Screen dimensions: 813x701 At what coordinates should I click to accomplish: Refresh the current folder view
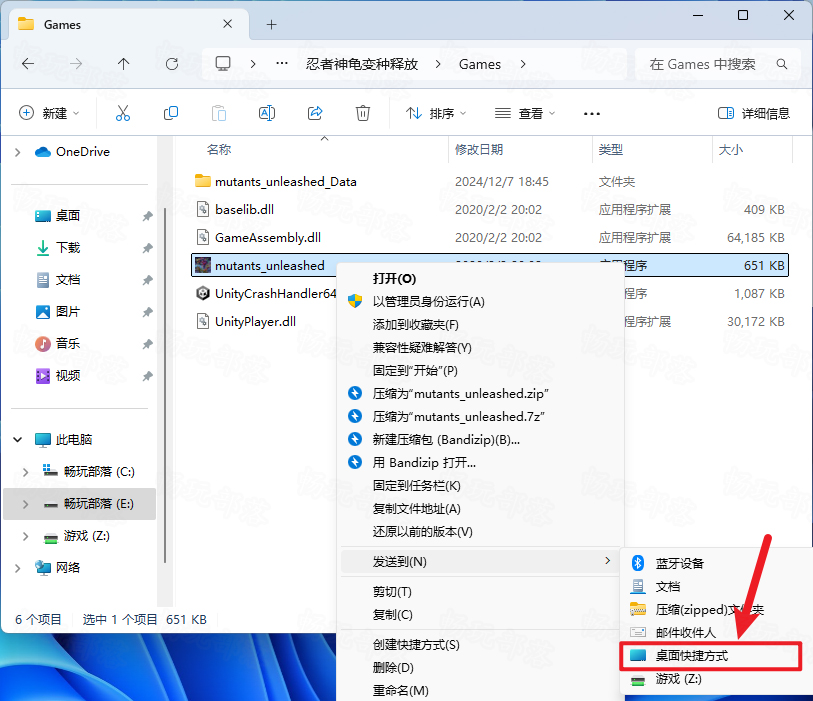pyautogui.click(x=172, y=64)
